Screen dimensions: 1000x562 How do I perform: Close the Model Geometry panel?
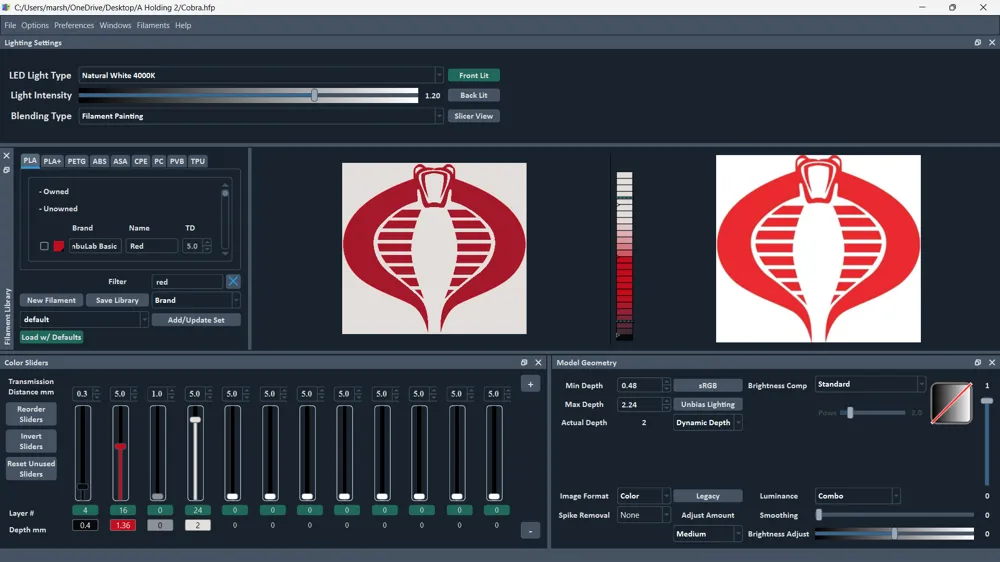tap(992, 362)
